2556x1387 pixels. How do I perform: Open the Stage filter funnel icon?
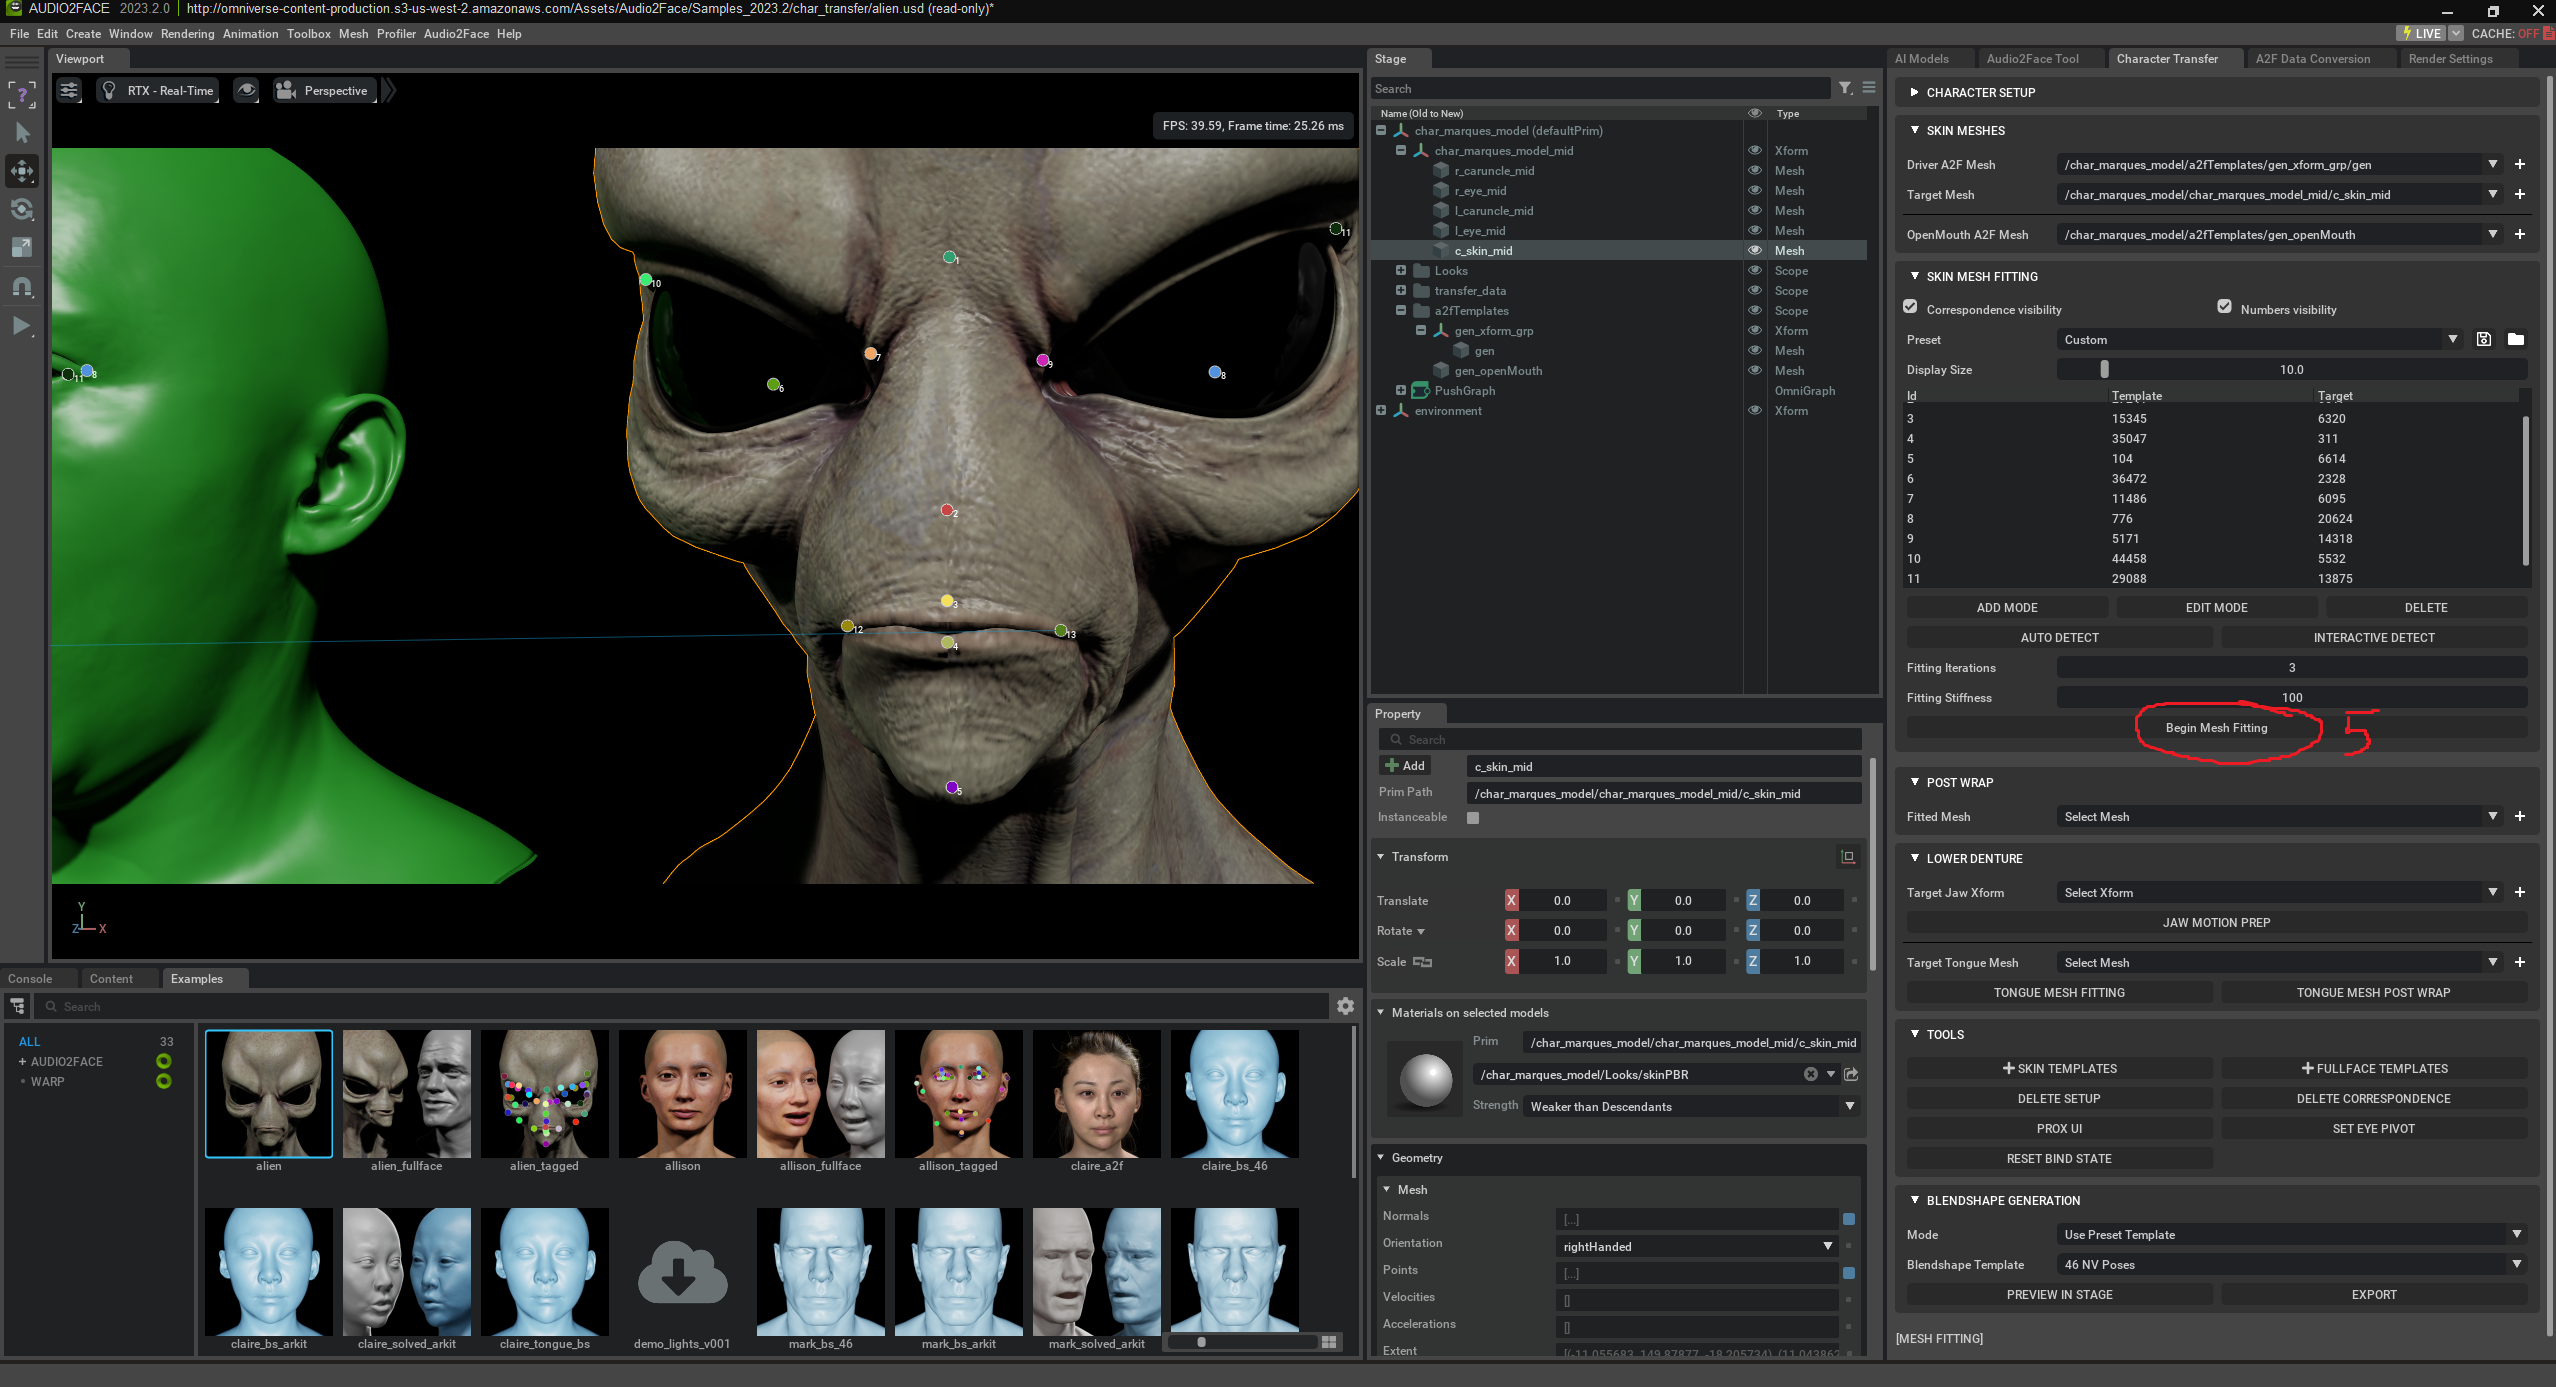1845,89
